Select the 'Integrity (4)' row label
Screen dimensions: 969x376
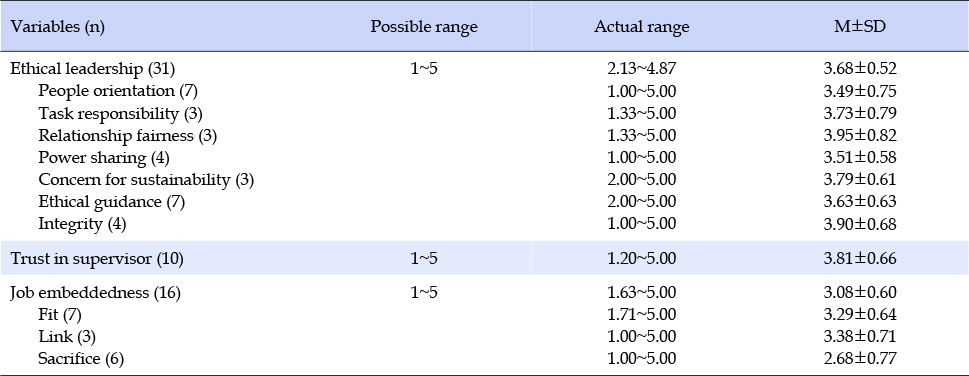pyautogui.click(x=82, y=224)
